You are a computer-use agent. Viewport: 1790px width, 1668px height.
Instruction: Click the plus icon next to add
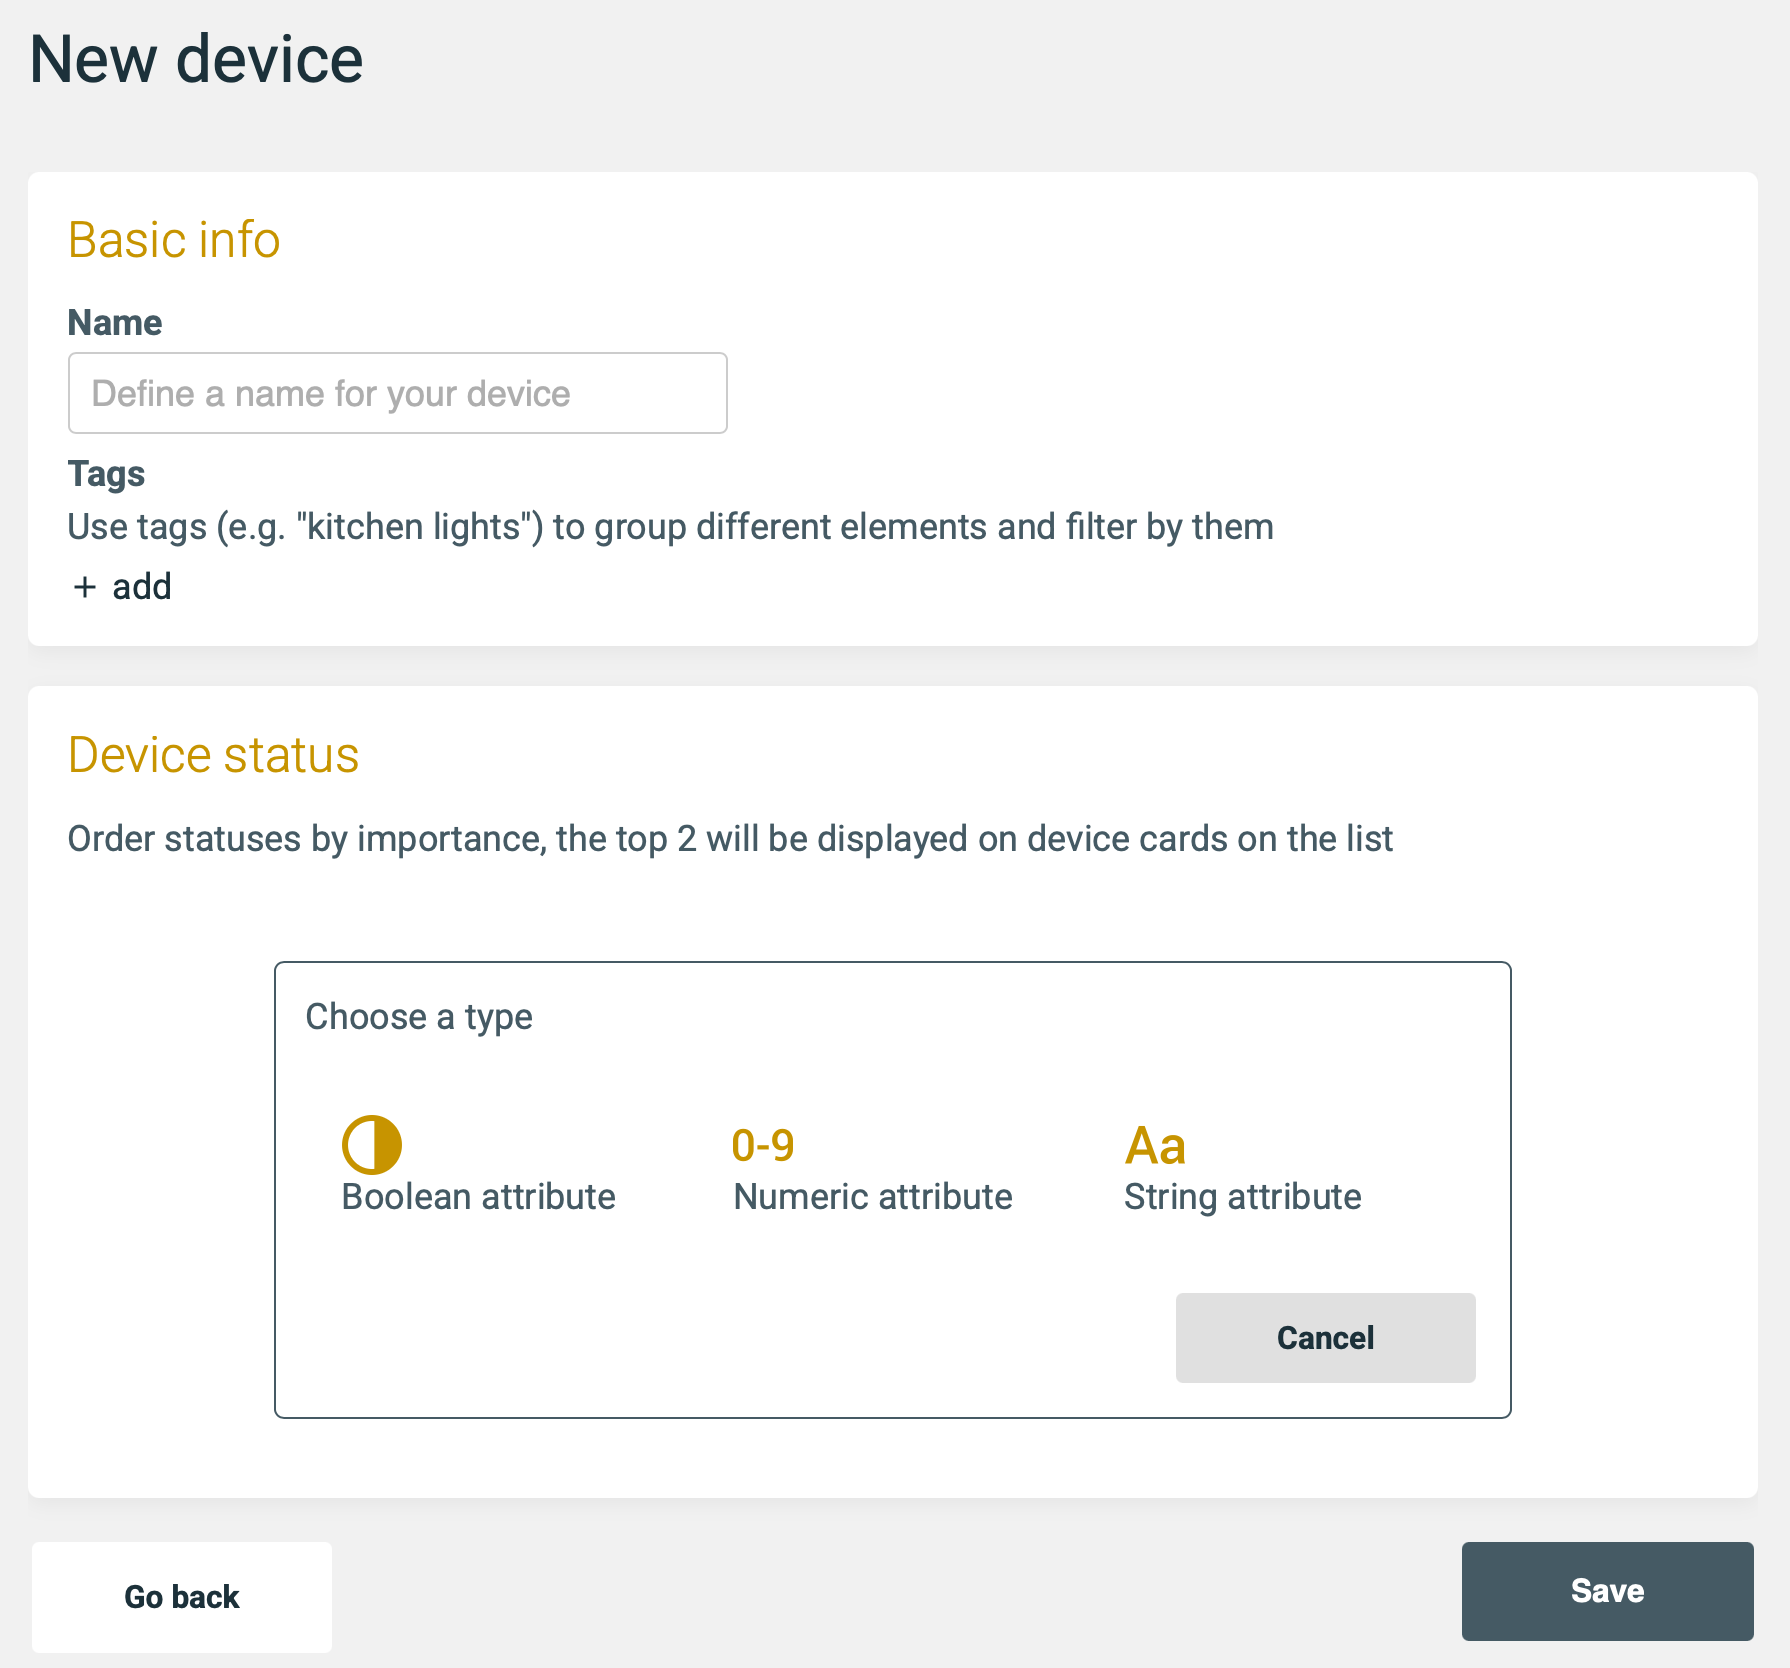point(84,587)
